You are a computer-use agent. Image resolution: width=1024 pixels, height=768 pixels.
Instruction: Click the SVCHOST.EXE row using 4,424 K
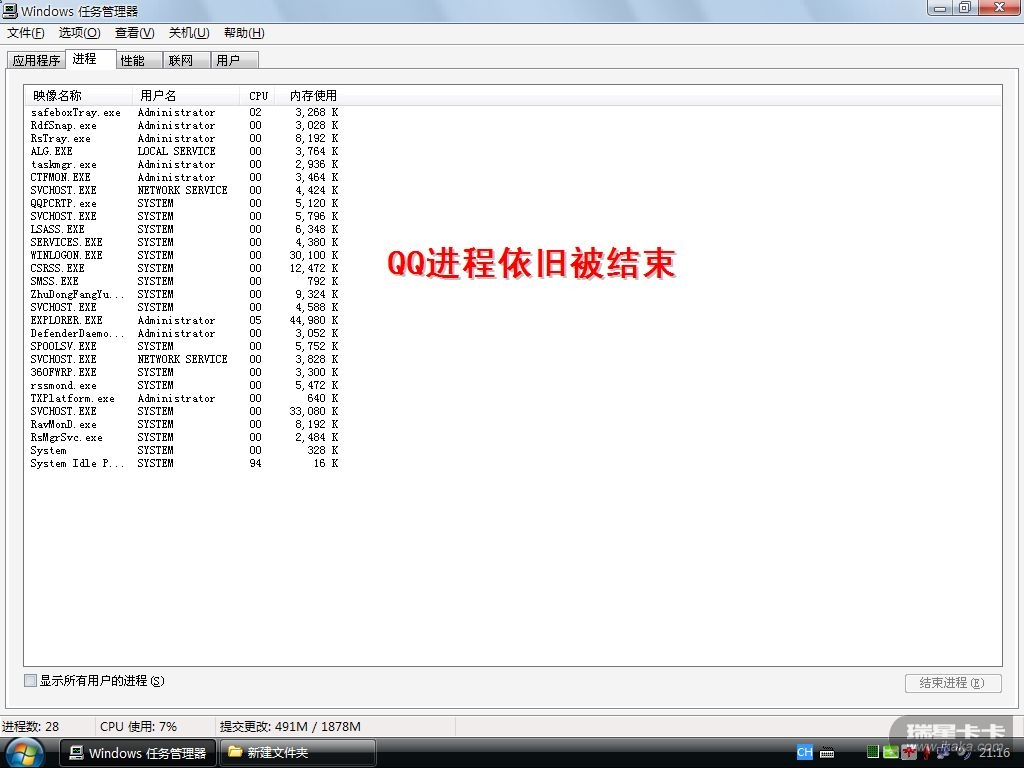(x=184, y=191)
